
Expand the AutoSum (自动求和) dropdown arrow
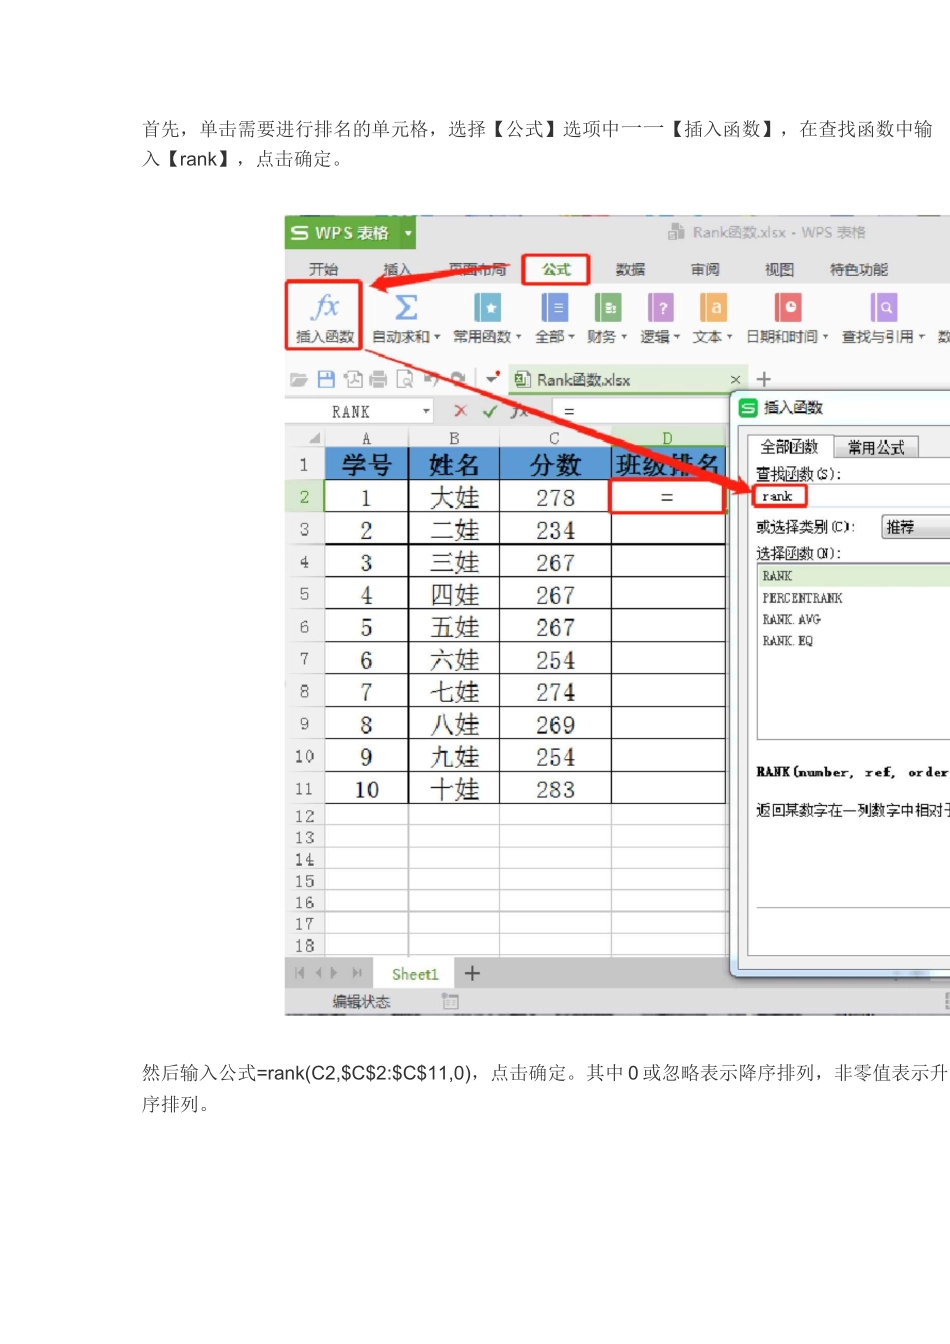(437, 337)
